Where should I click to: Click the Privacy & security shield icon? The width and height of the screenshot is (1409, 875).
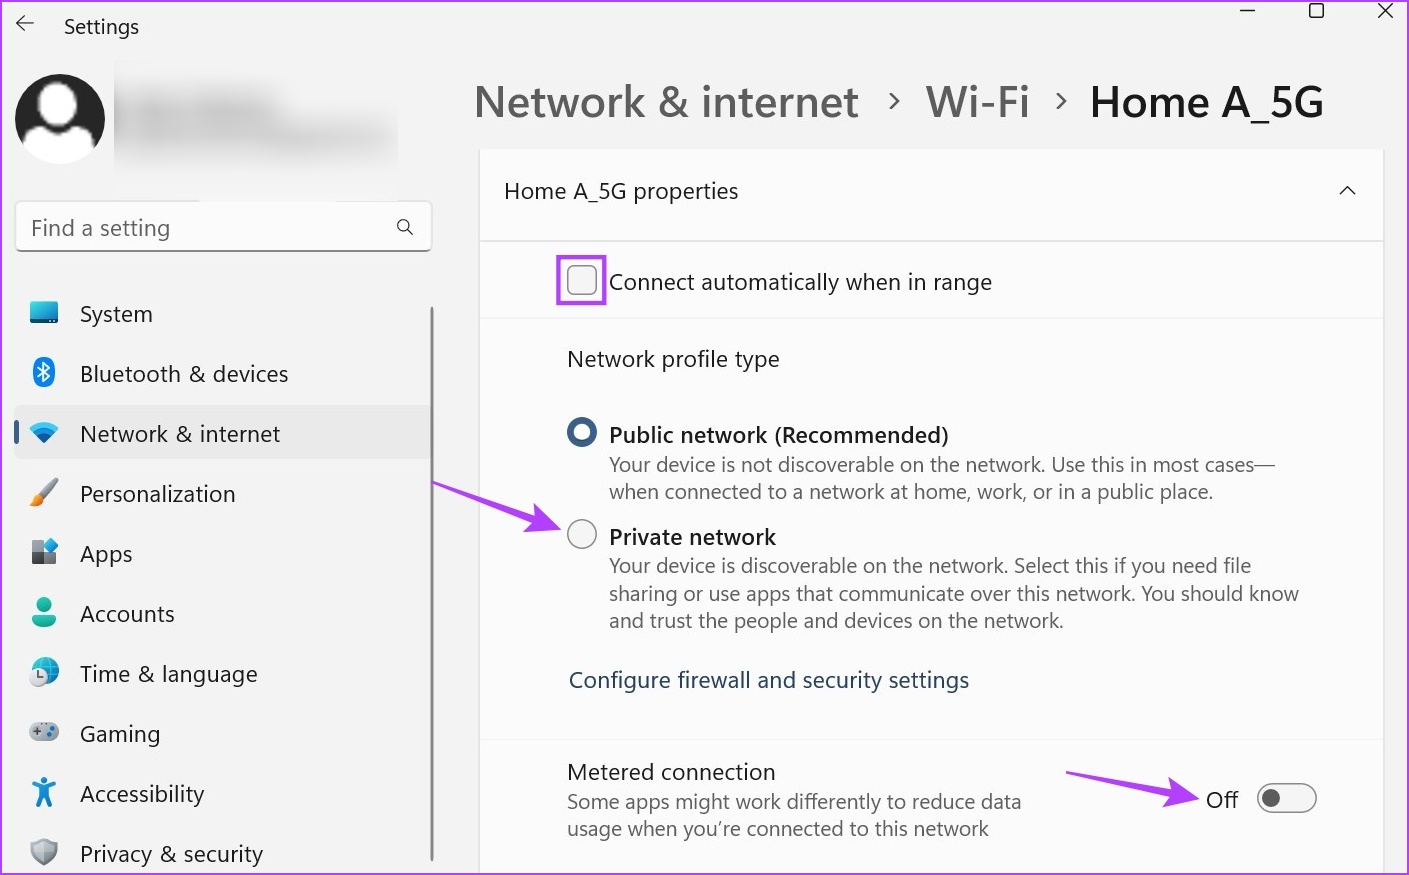tap(44, 852)
